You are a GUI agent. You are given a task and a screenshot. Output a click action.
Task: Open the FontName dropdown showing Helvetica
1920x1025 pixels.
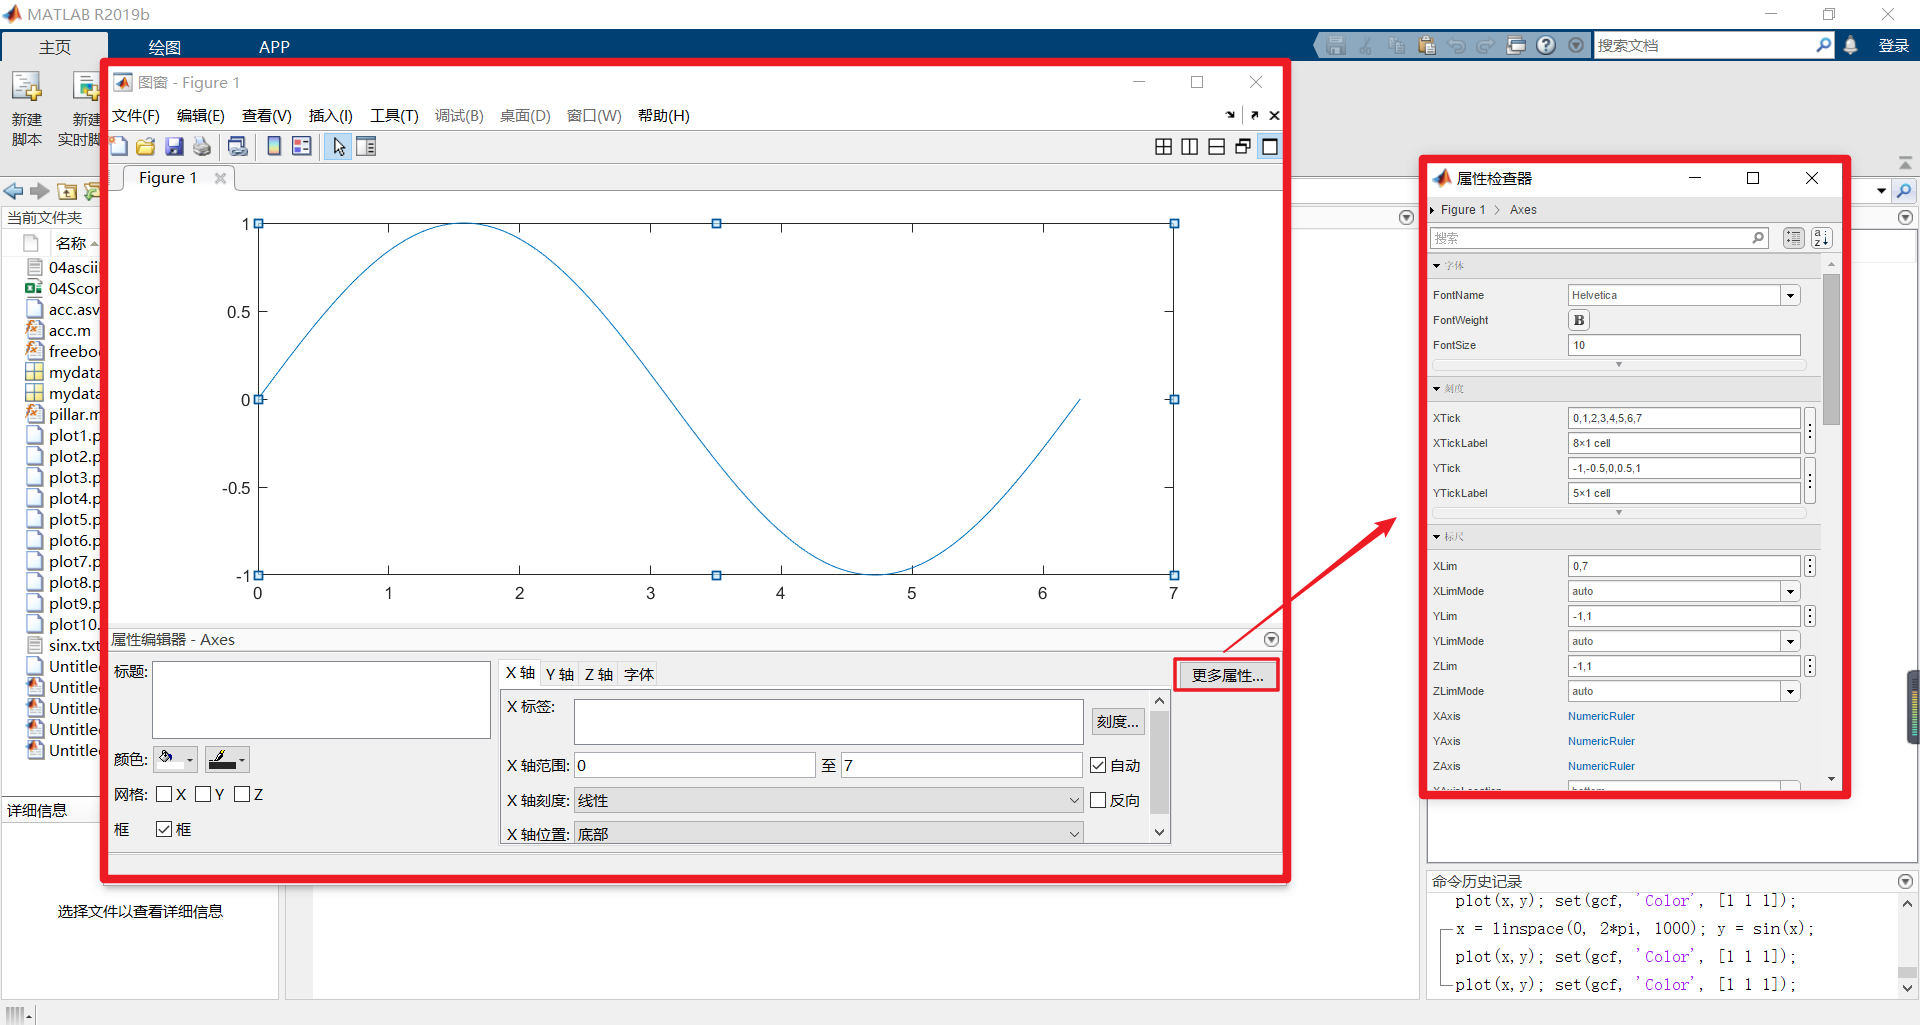(x=1789, y=295)
